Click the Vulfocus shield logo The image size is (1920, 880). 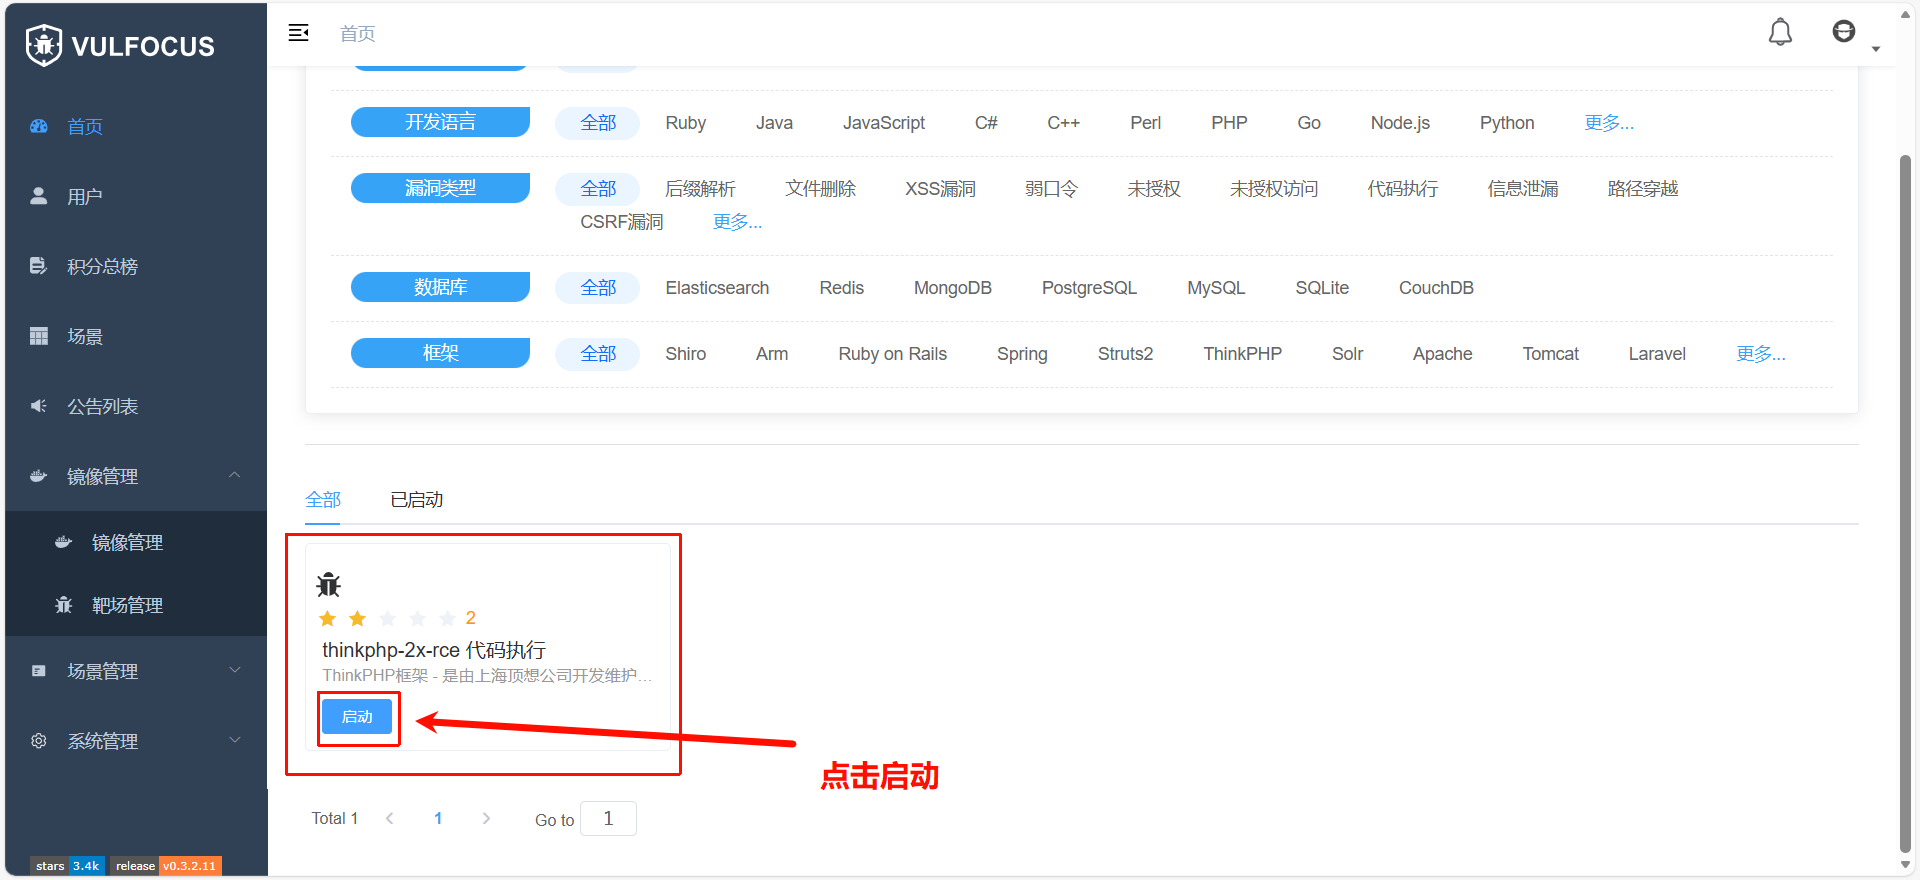44,45
